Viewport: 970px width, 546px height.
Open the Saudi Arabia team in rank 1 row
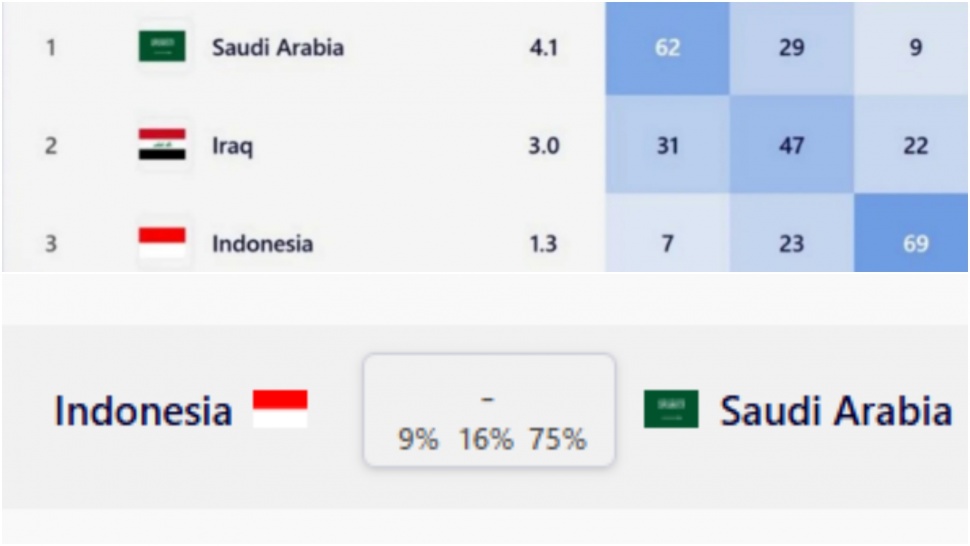277,47
